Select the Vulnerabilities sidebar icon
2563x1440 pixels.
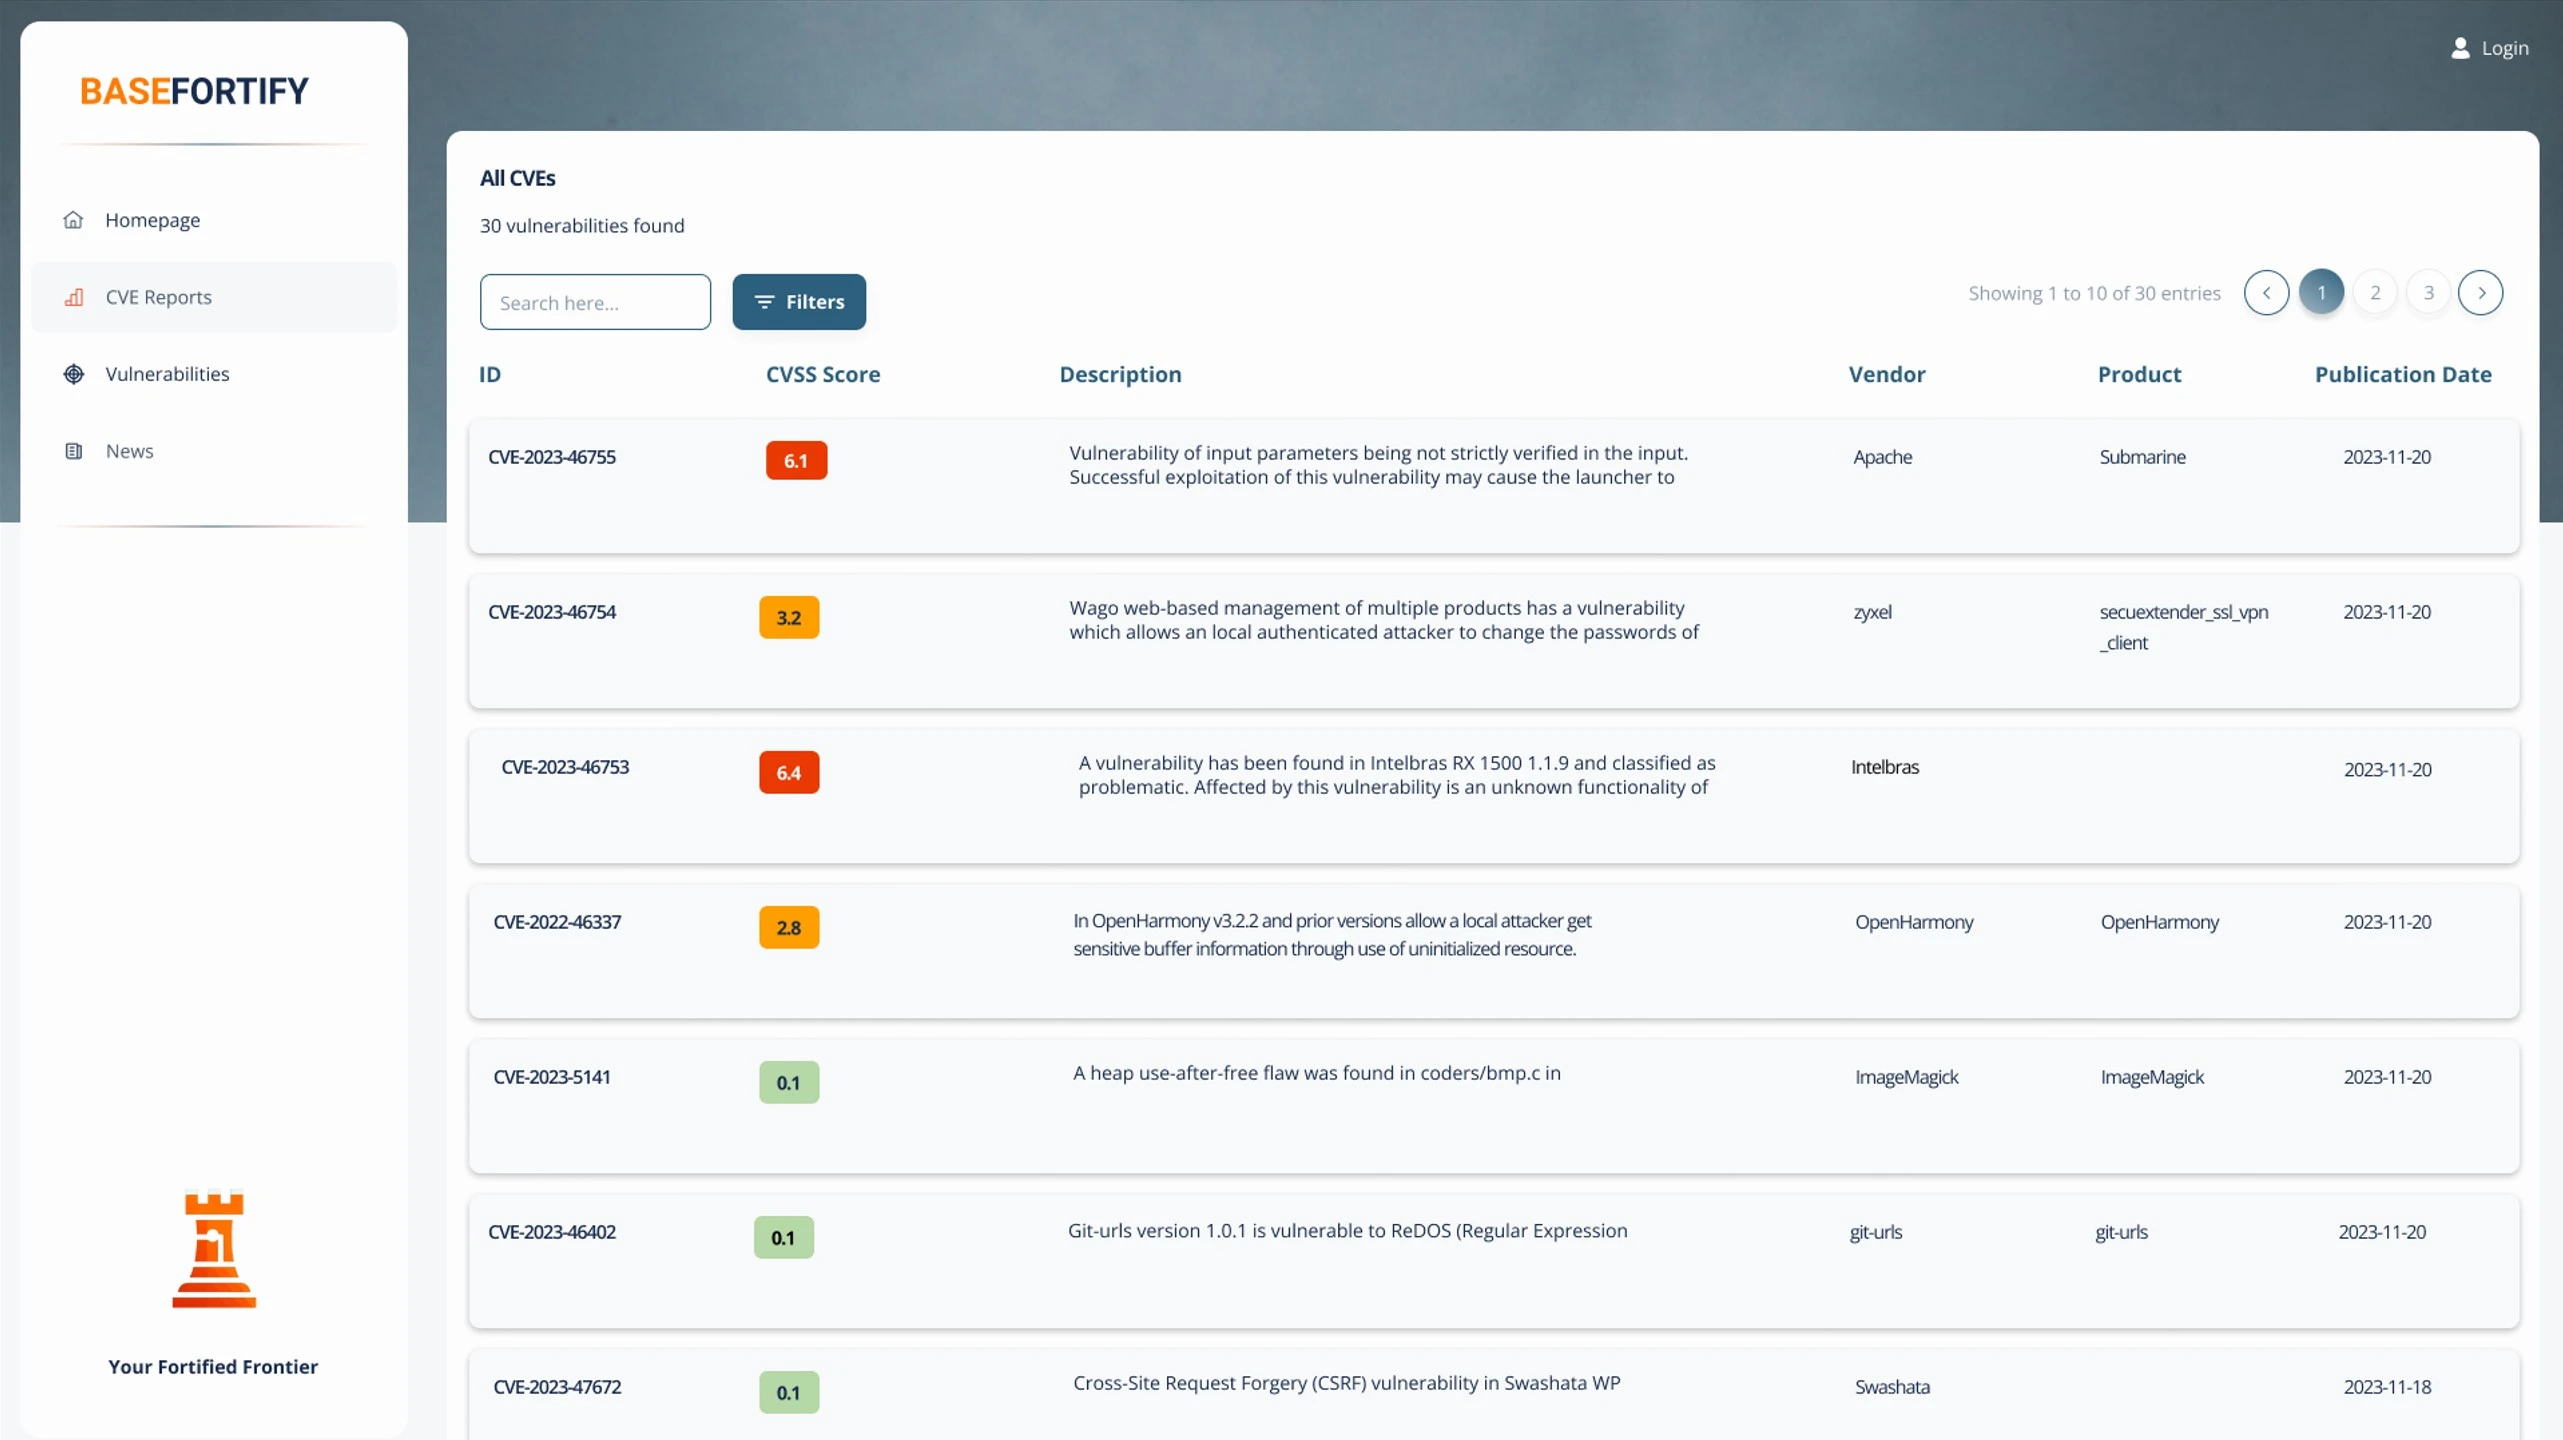point(72,373)
